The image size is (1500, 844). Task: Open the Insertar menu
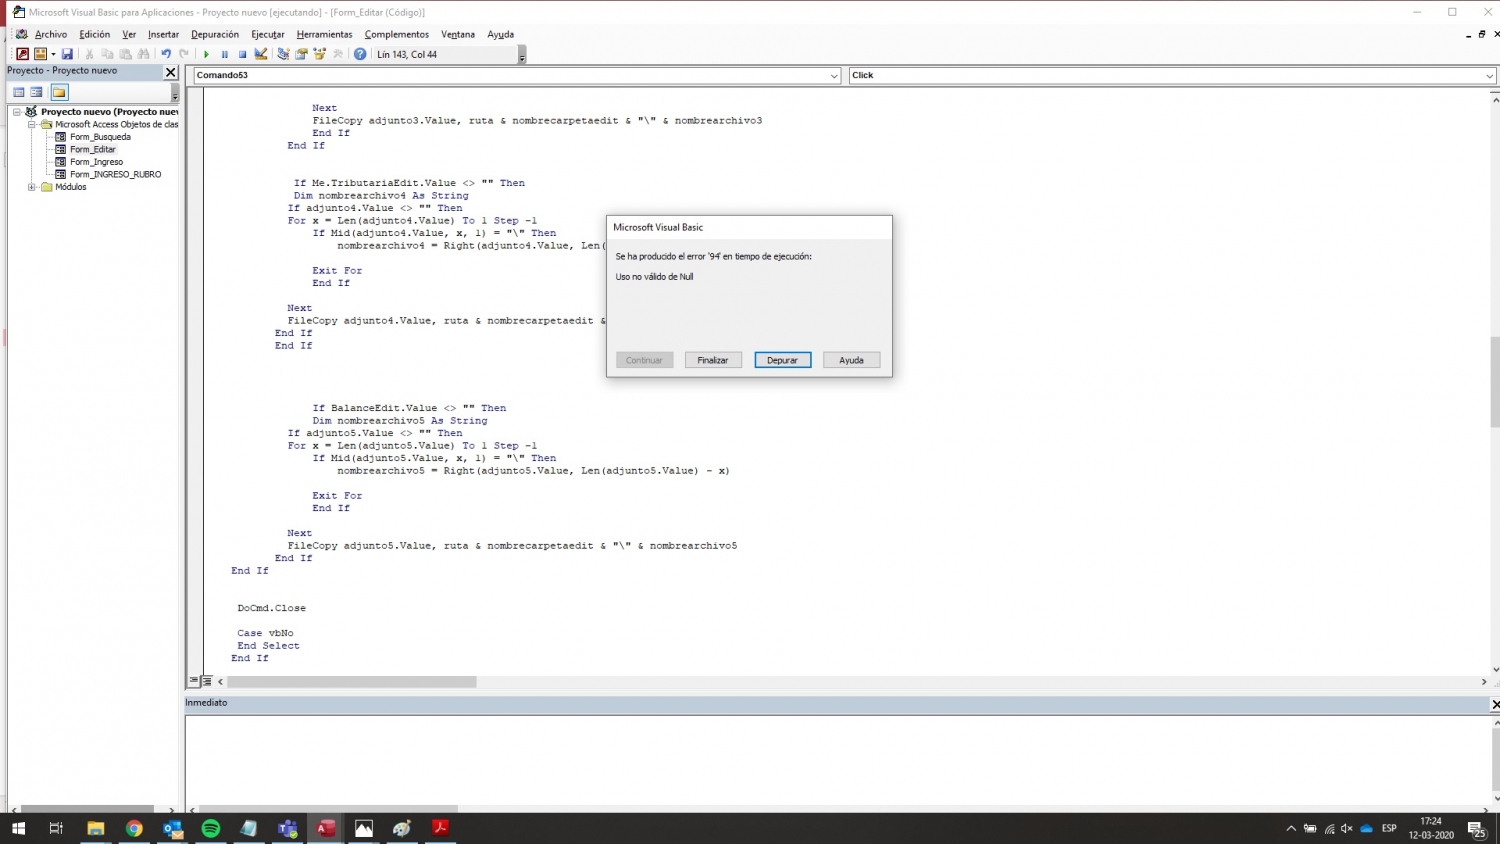click(x=164, y=34)
